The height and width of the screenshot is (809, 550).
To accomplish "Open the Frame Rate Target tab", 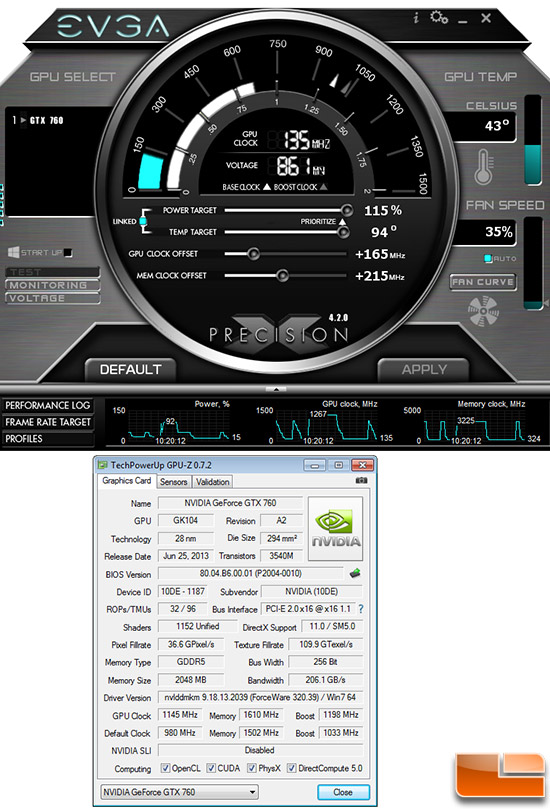I will [x=47, y=422].
